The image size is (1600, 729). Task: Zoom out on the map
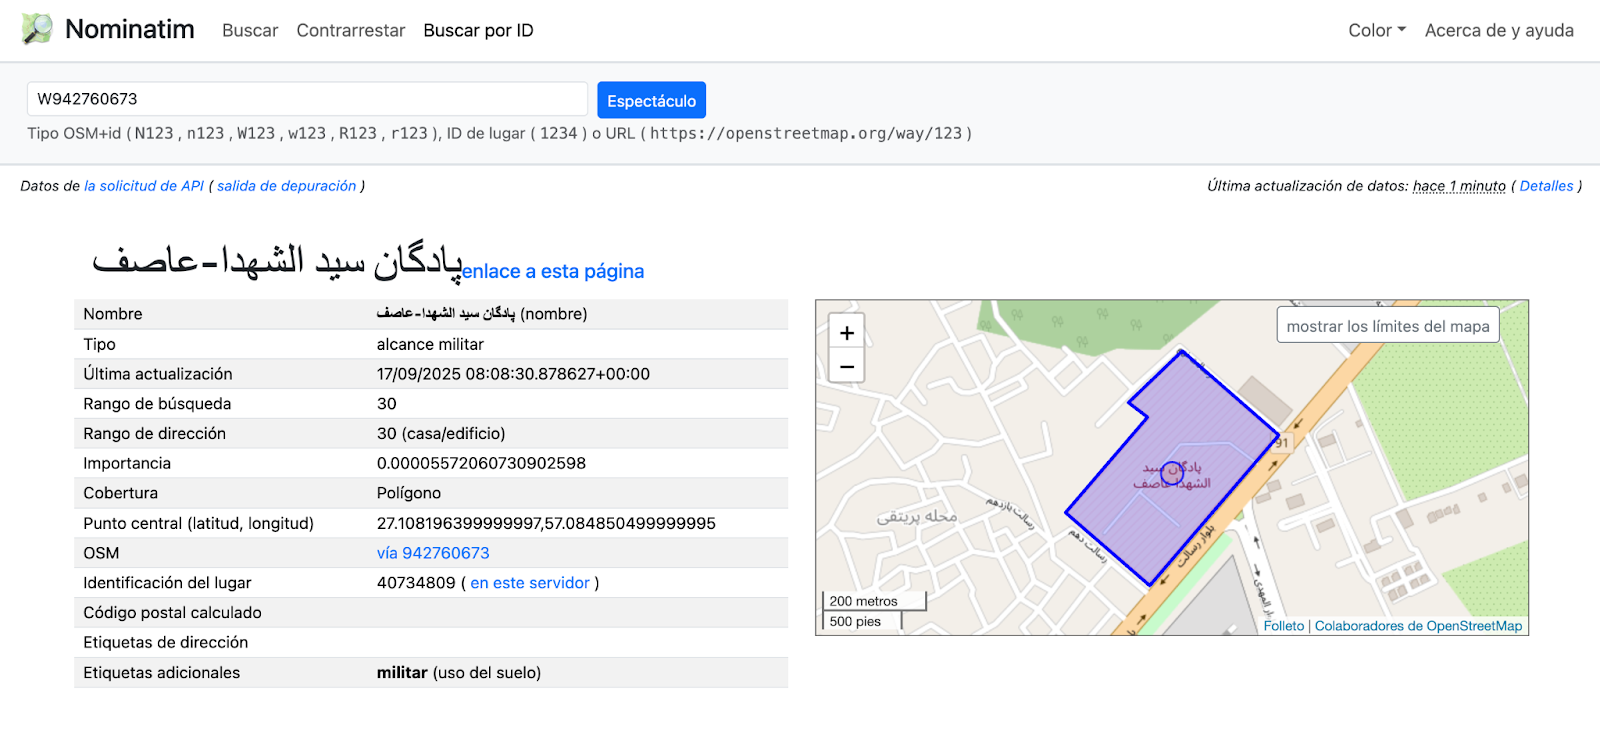coord(847,367)
